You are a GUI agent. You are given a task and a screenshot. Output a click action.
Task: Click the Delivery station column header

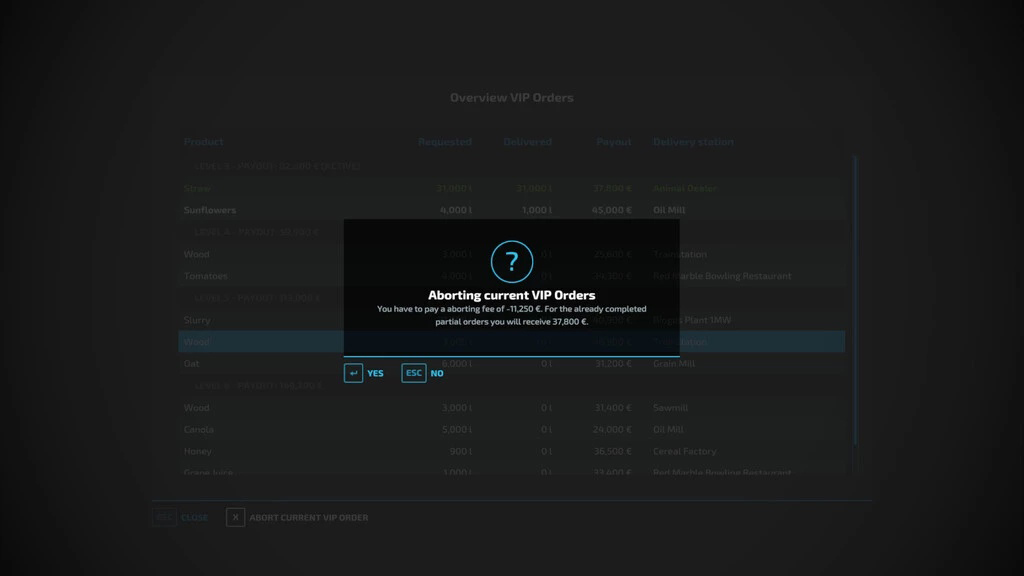[x=693, y=142]
